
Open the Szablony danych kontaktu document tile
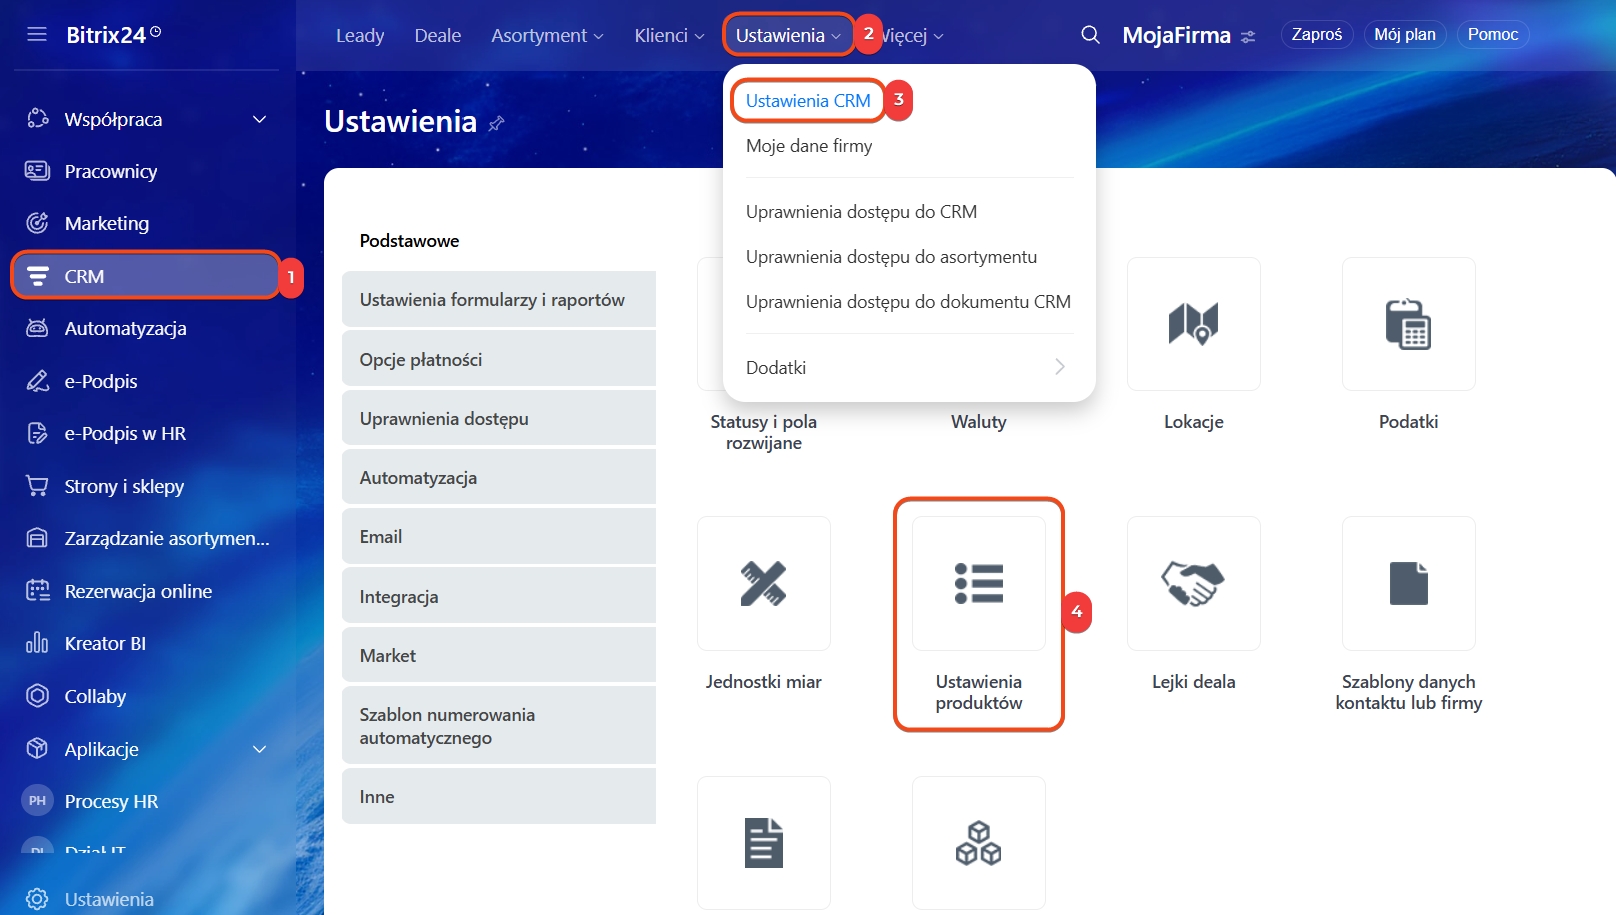pos(1409,583)
